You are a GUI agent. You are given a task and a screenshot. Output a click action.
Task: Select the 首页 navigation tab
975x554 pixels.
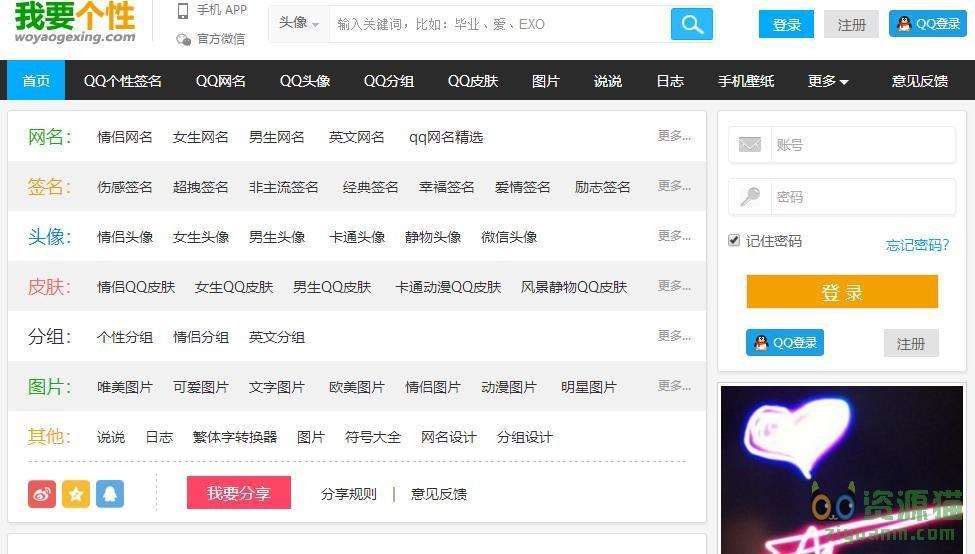36,80
